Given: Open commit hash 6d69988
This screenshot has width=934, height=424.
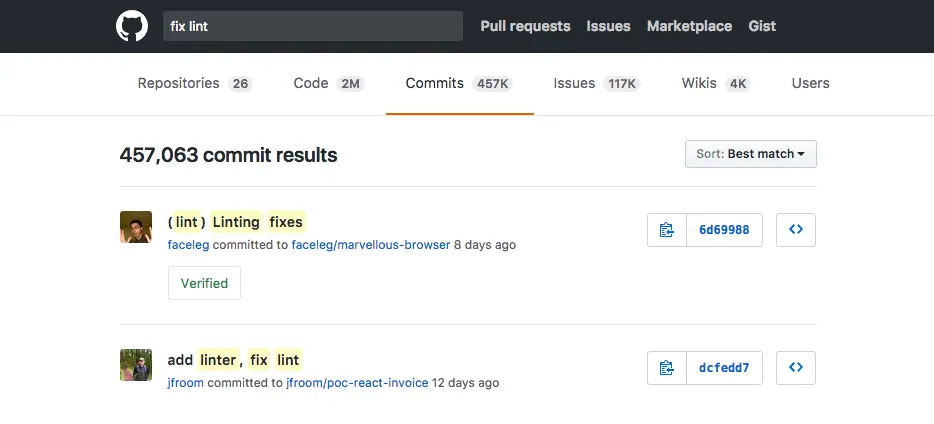Looking at the screenshot, I should [x=724, y=230].
